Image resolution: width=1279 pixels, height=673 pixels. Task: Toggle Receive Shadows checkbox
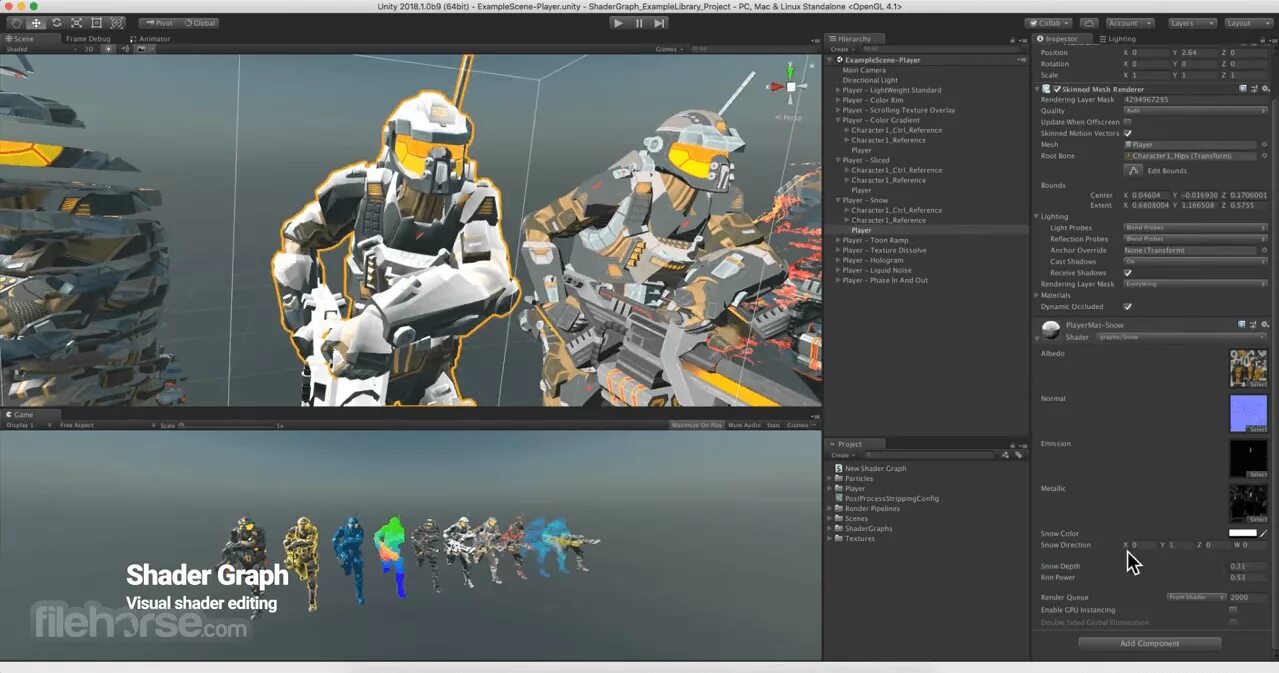(1128, 273)
